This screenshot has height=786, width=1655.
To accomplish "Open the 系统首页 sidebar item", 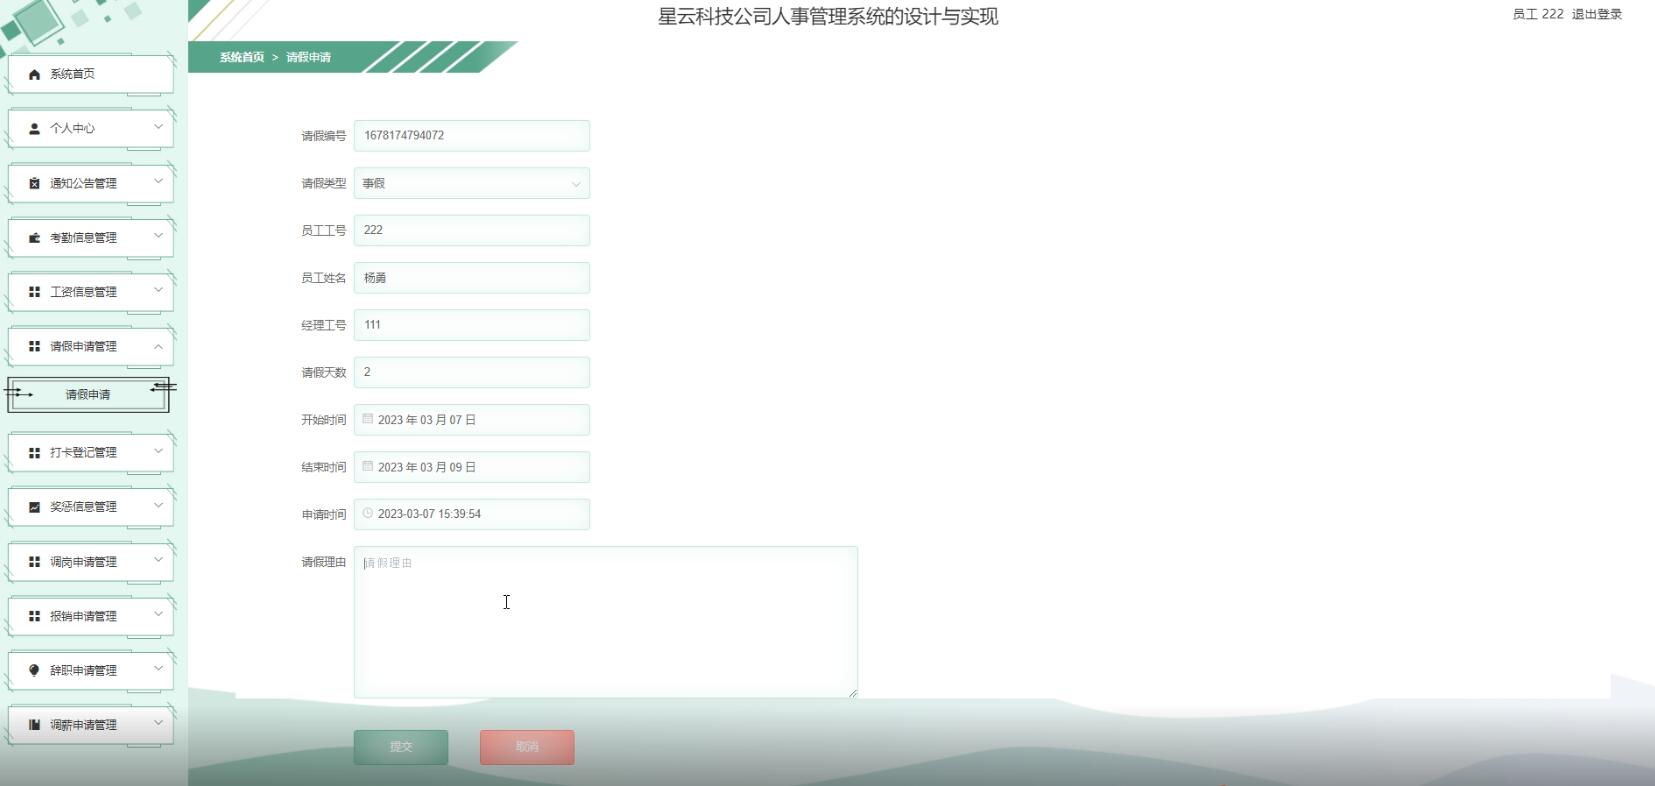I will [91, 74].
